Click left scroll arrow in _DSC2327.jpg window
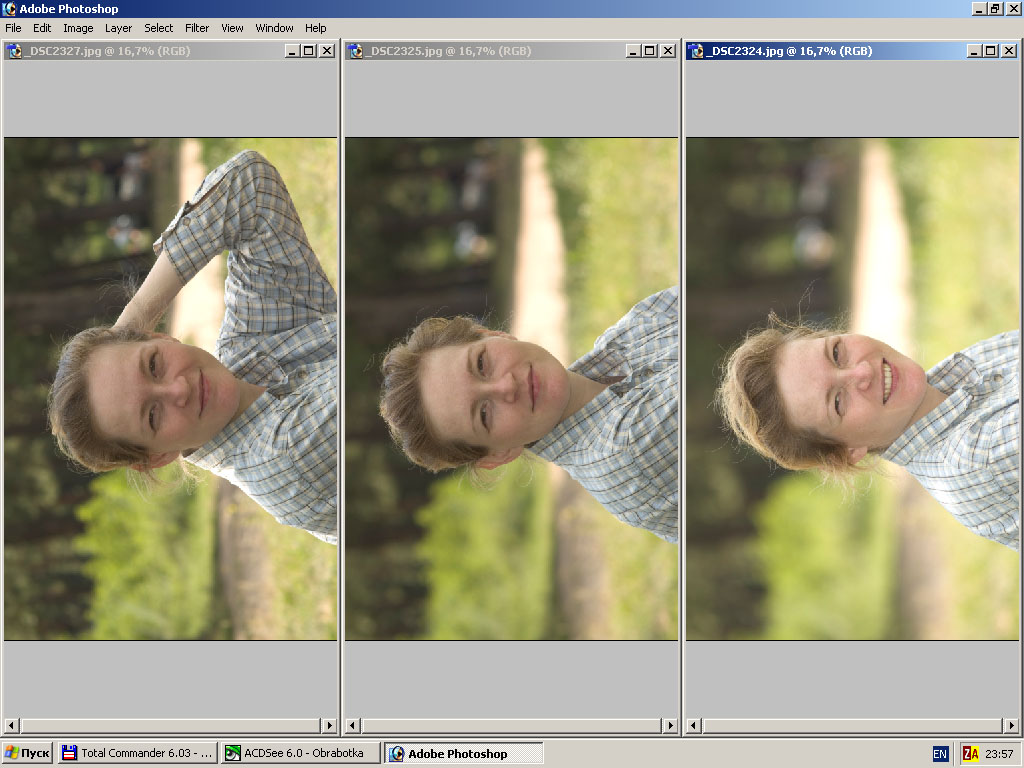This screenshot has height=768, width=1024. click(x=12, y=725)
